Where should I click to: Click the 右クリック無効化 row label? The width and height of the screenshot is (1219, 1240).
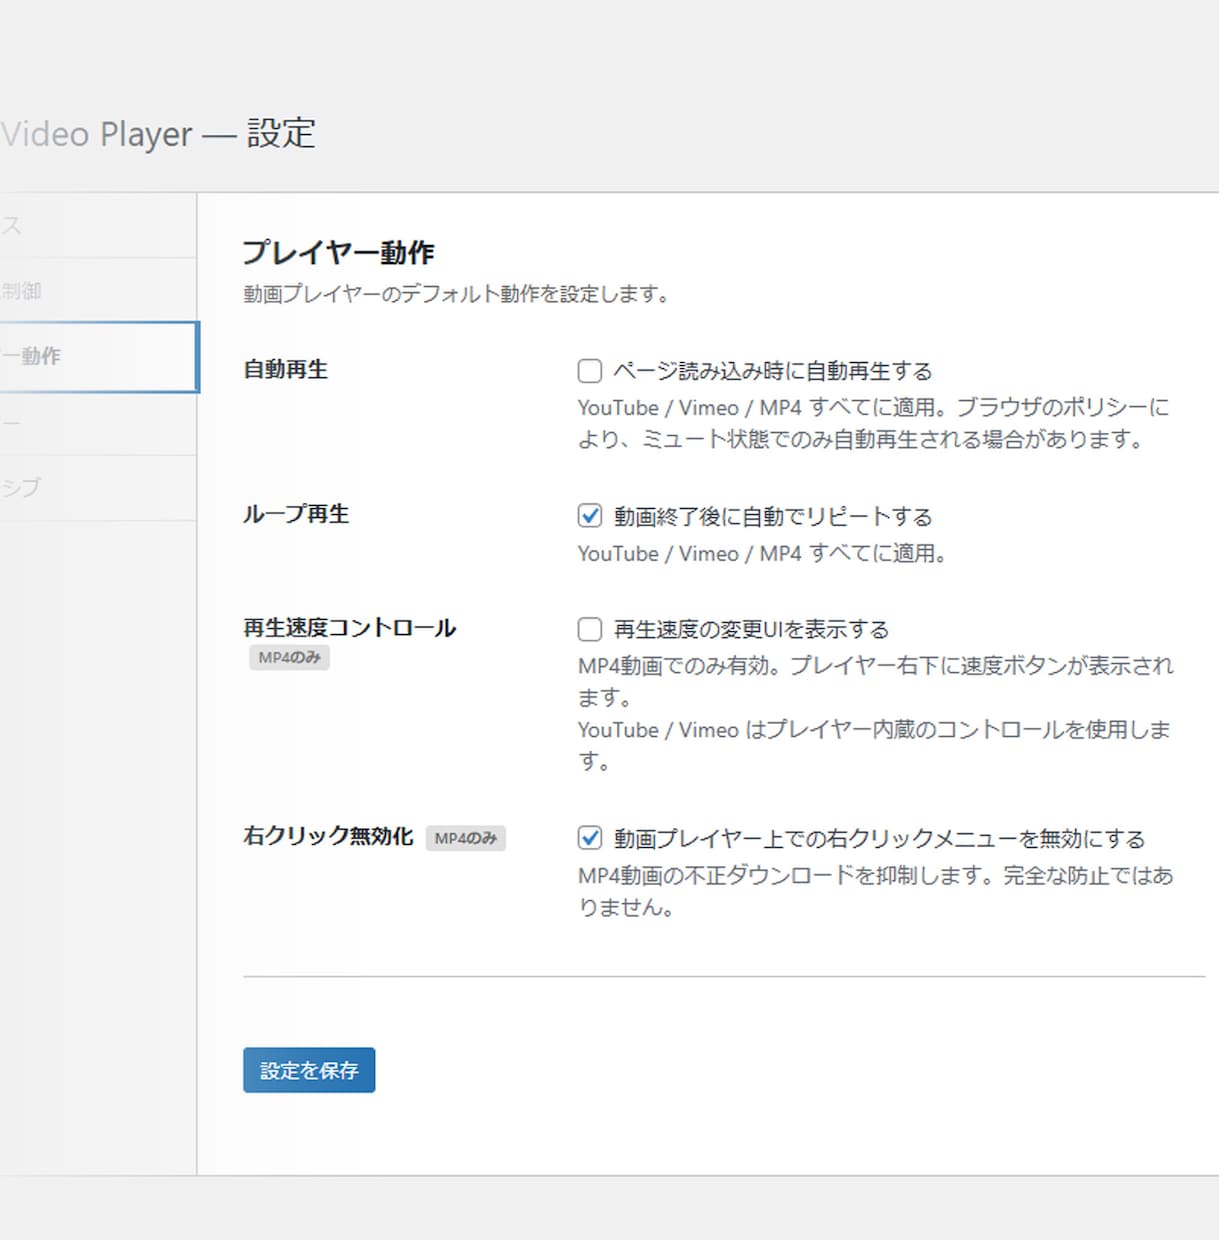click(328, 836)
